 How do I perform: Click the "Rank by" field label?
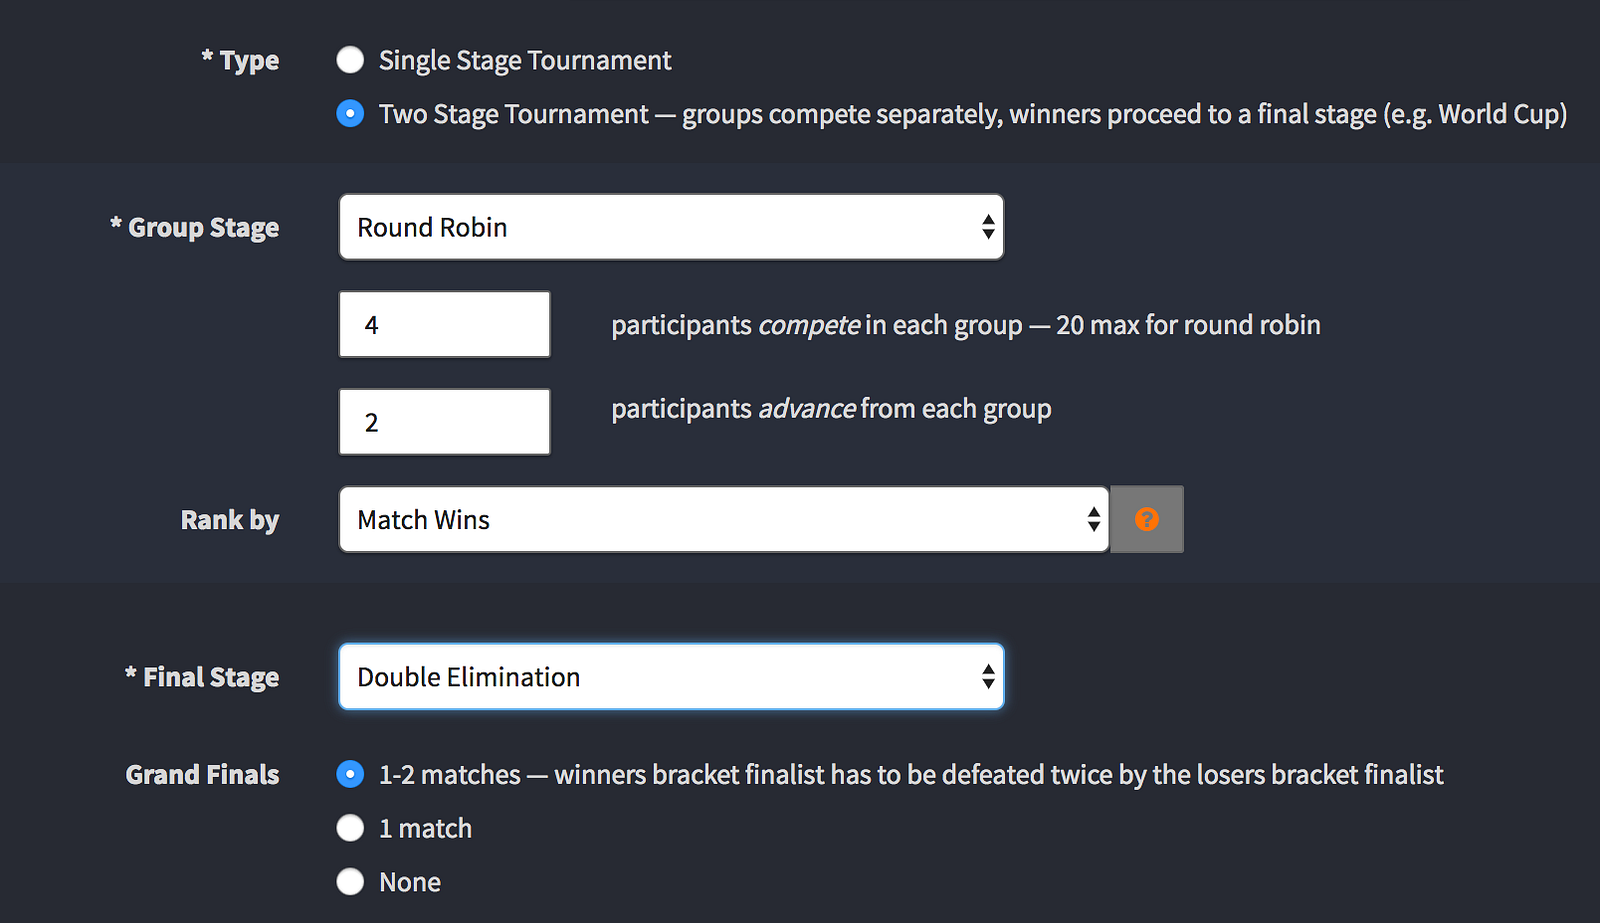(x=230, y=520)
